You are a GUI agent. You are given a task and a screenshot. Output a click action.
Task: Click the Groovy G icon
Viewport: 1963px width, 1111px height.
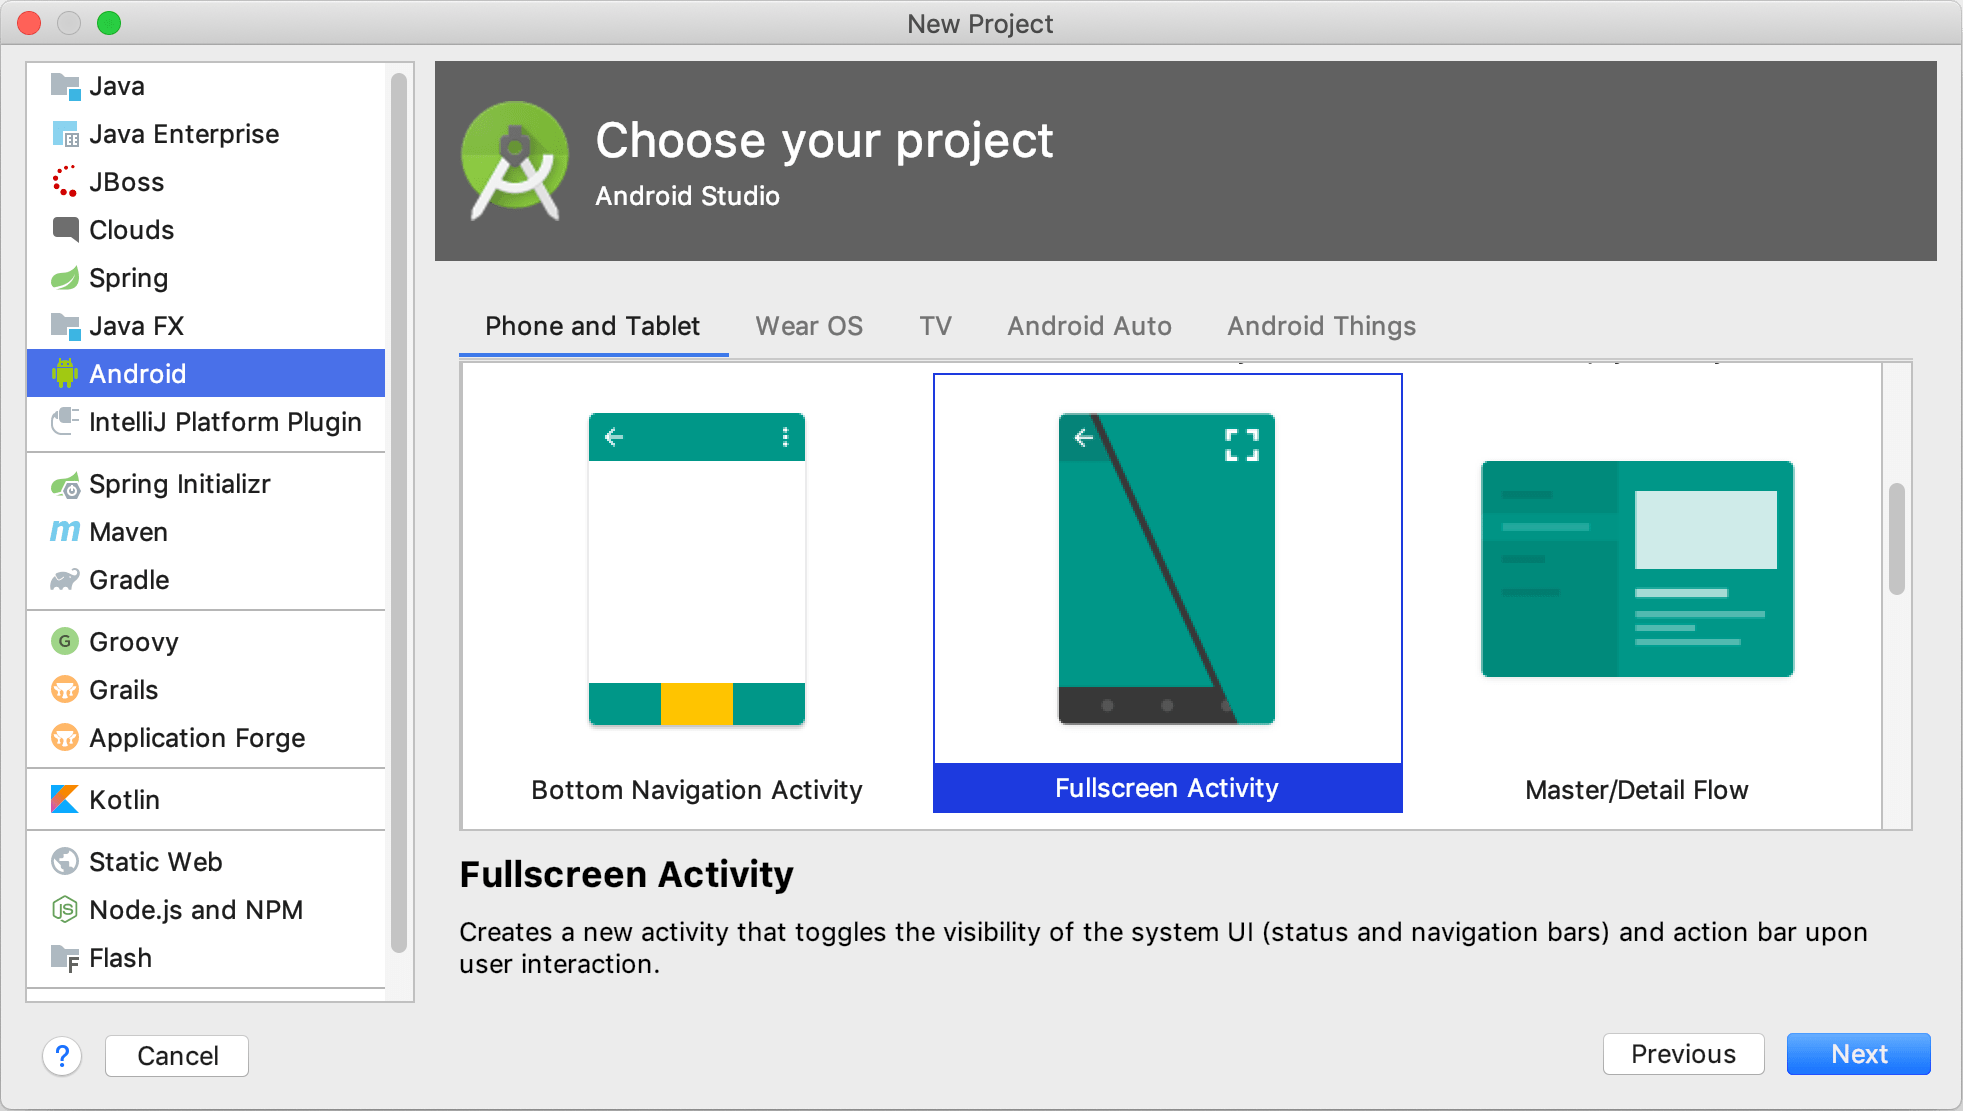tap(65, 641)
